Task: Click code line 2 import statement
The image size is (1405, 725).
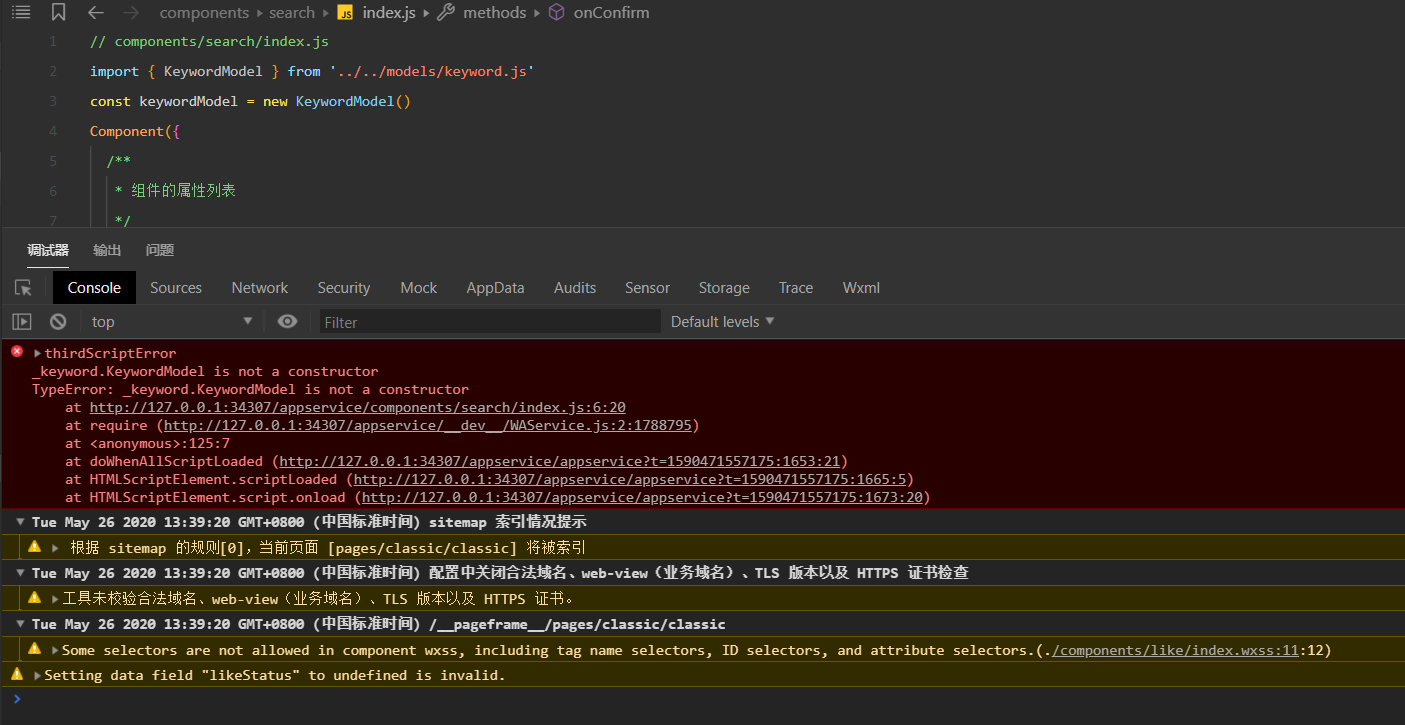Action: (x=312, y=71)
